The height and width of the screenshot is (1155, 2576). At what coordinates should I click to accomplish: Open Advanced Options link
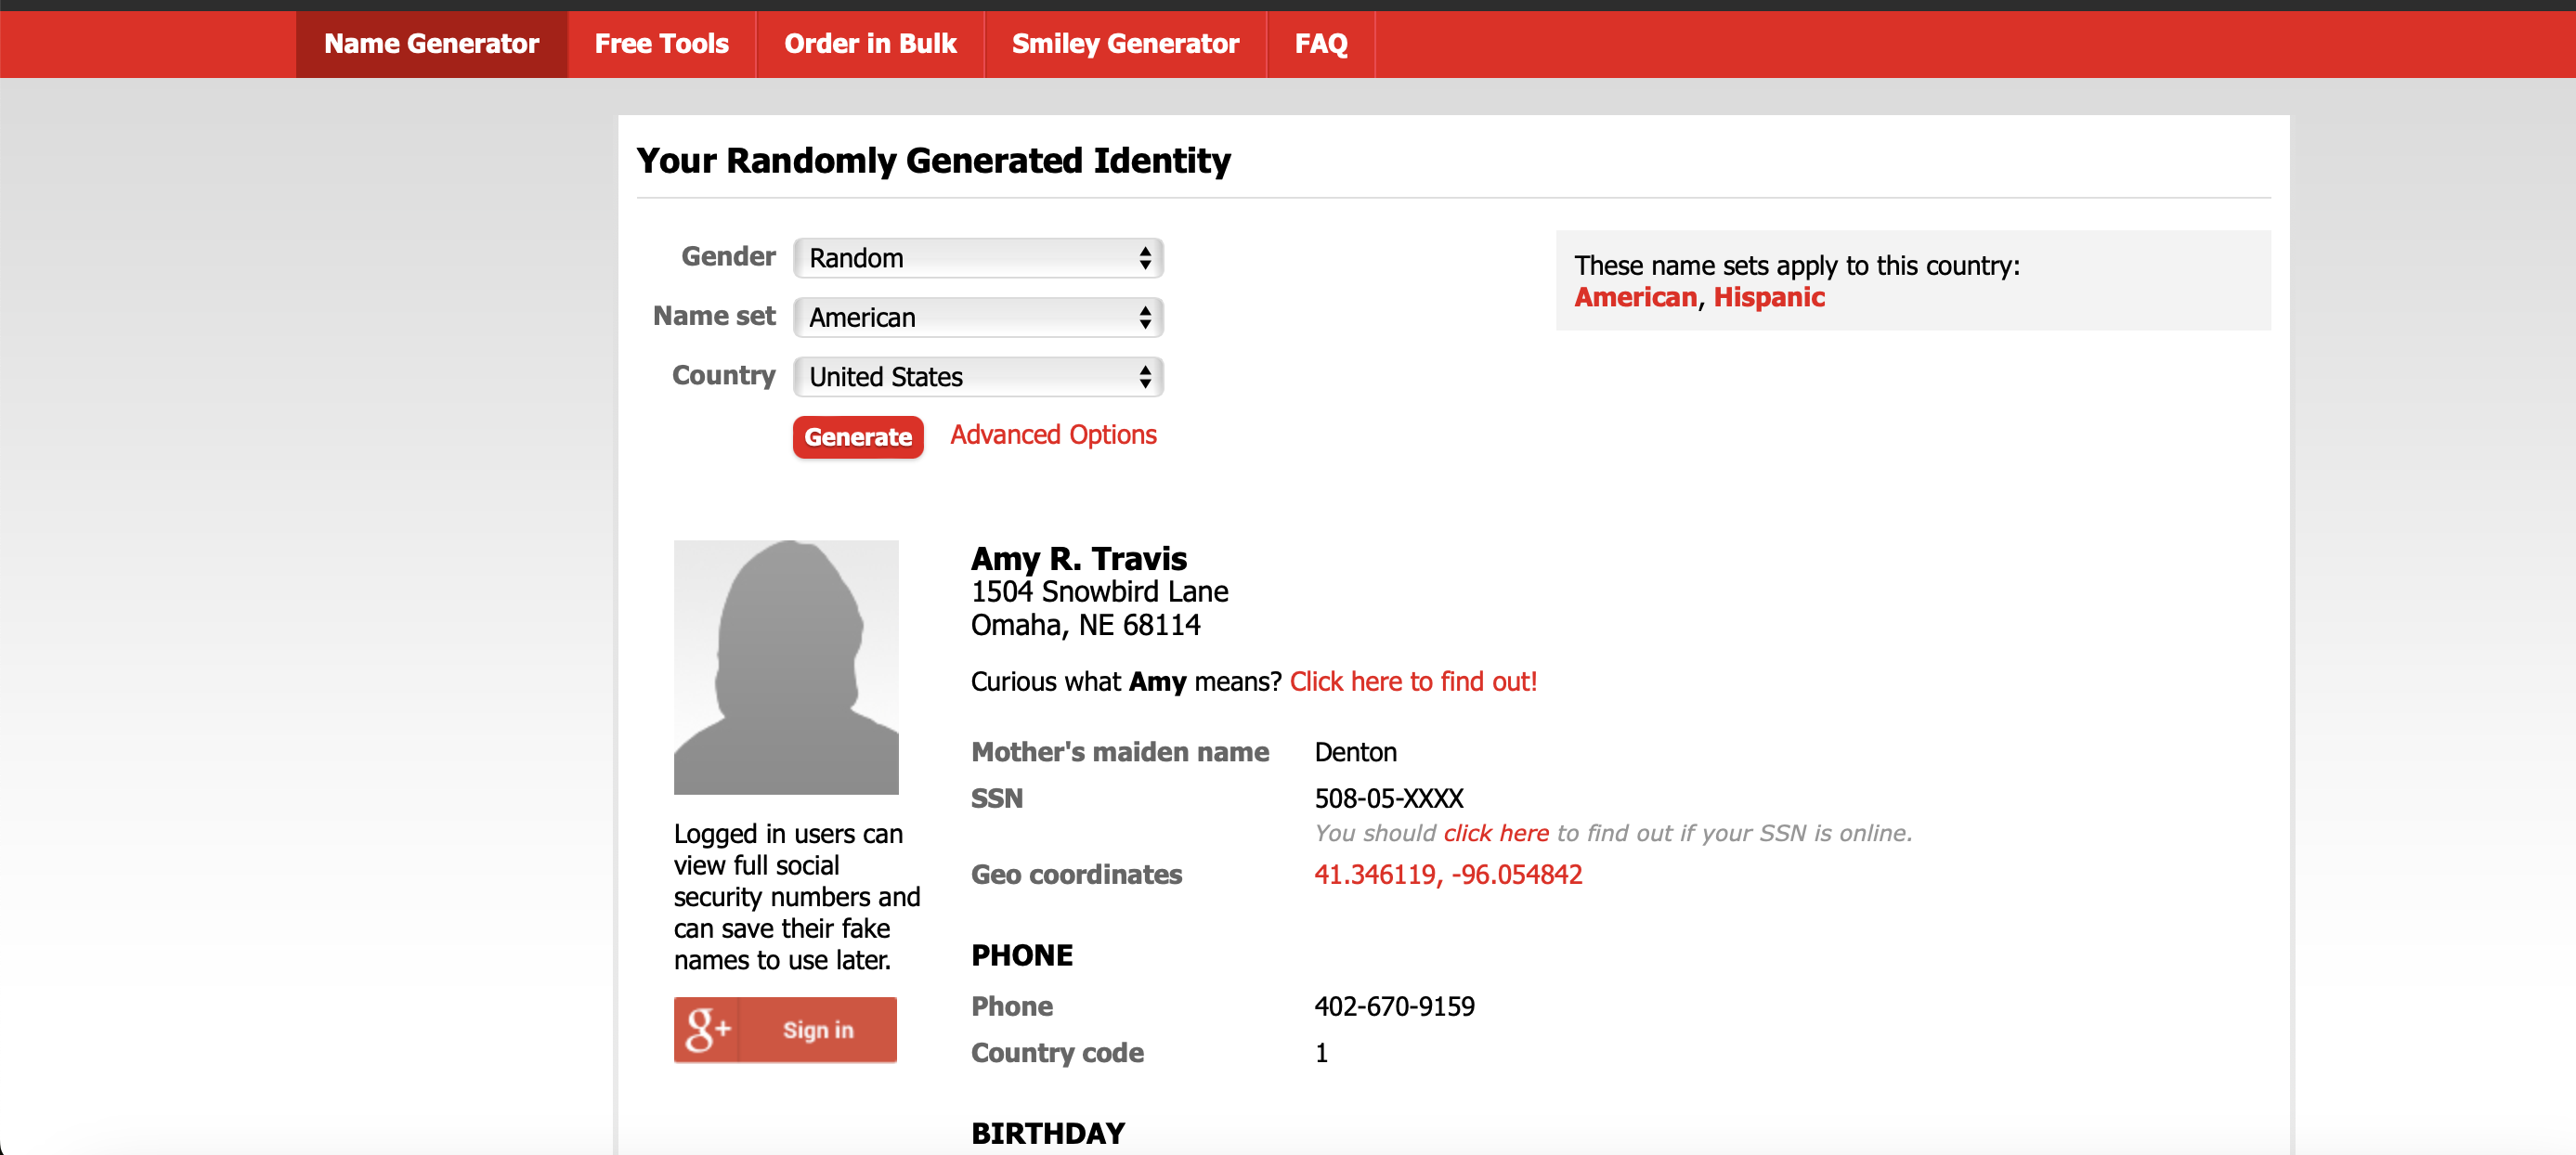click(x=1052, y=435)
